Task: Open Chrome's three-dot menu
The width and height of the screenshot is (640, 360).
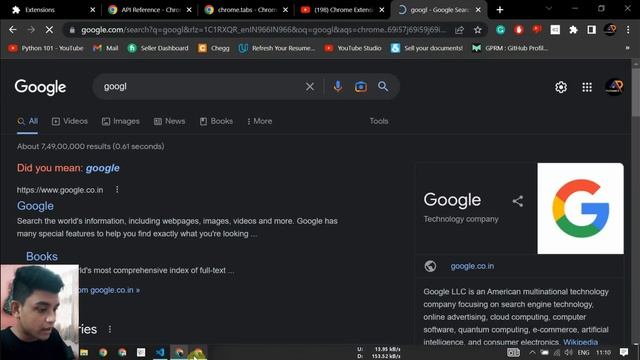Action: click(x=628, y=29)
